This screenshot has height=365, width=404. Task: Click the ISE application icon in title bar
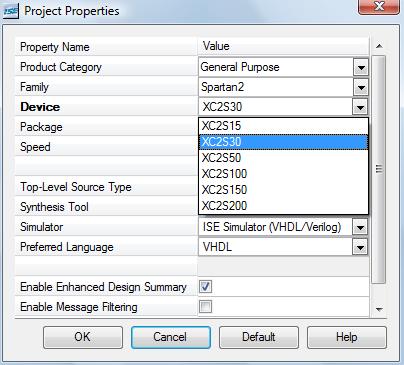[x=11, y=12]
